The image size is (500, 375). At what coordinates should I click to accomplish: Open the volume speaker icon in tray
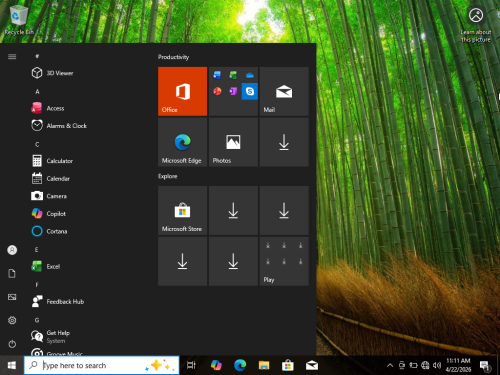pos(436,365)
